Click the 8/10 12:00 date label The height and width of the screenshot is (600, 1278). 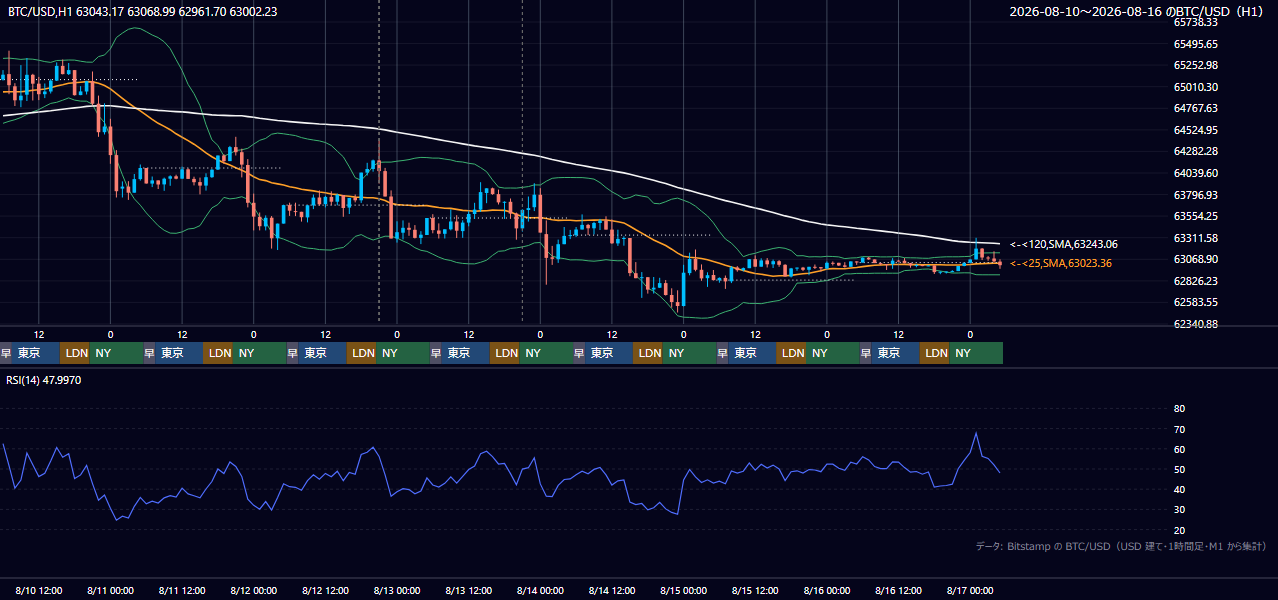coord(39,590)
